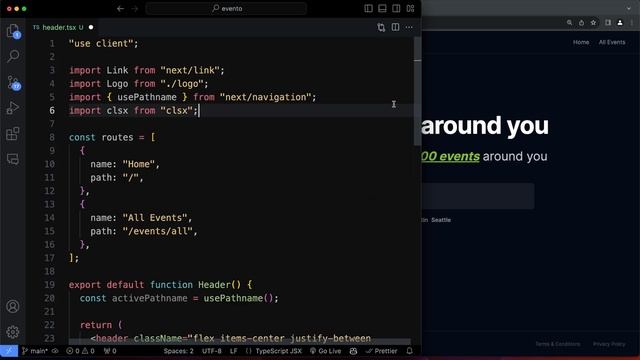Toggle the primary side bar layout icon
This screenshot has height=360, width=640.
click(x=368, y=9)
